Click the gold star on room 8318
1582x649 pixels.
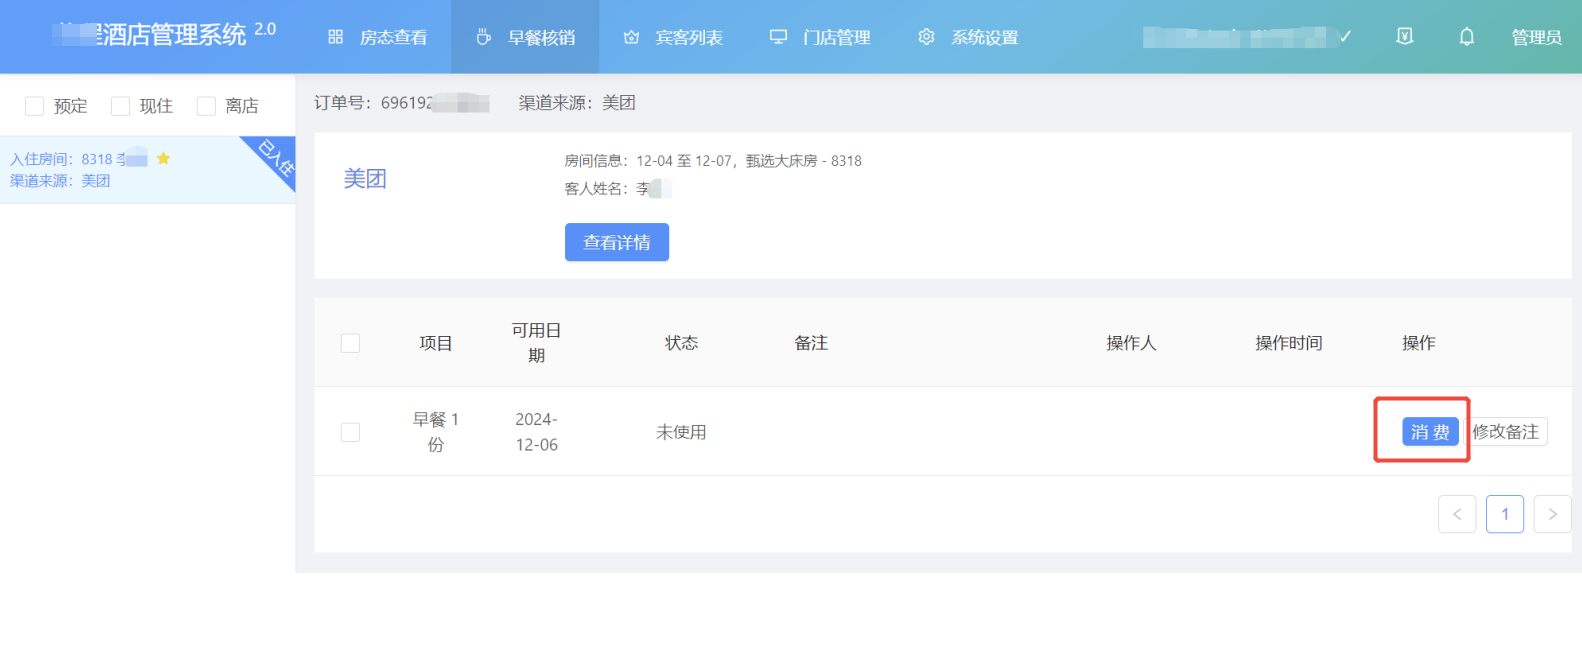(164, 158)
